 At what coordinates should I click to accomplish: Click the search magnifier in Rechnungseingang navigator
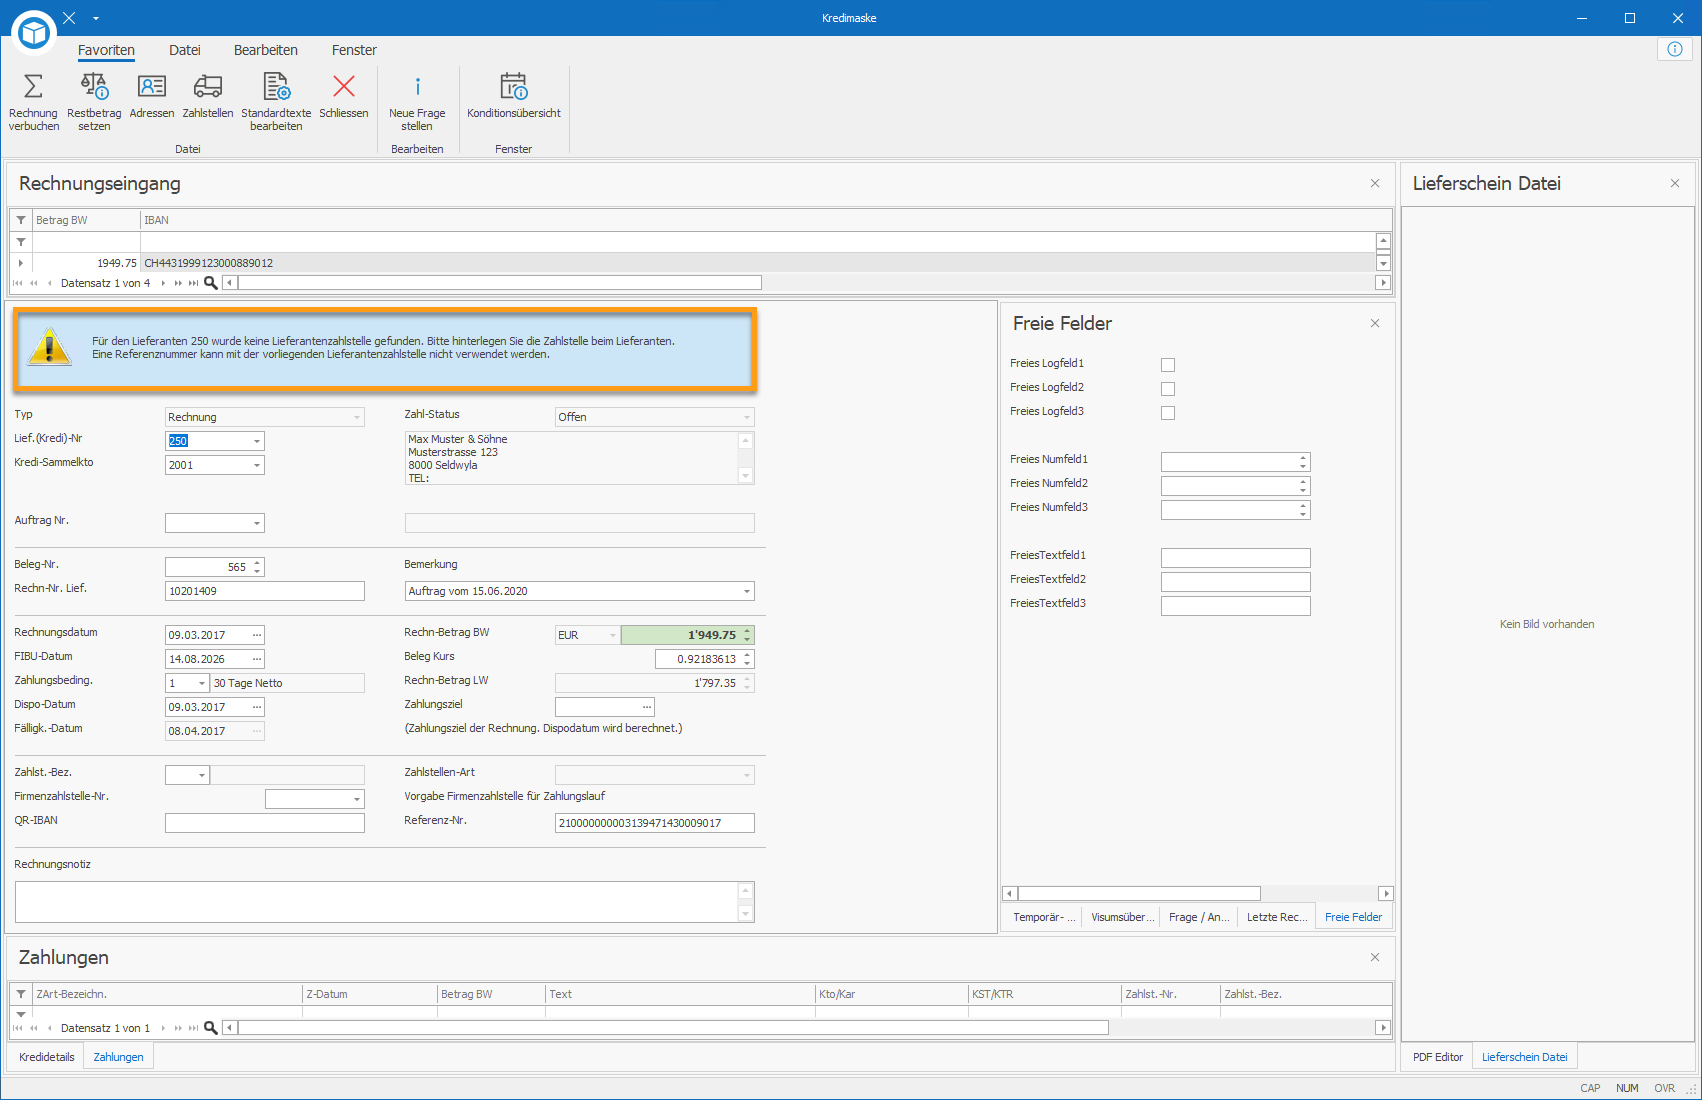(x=211, y=283)
